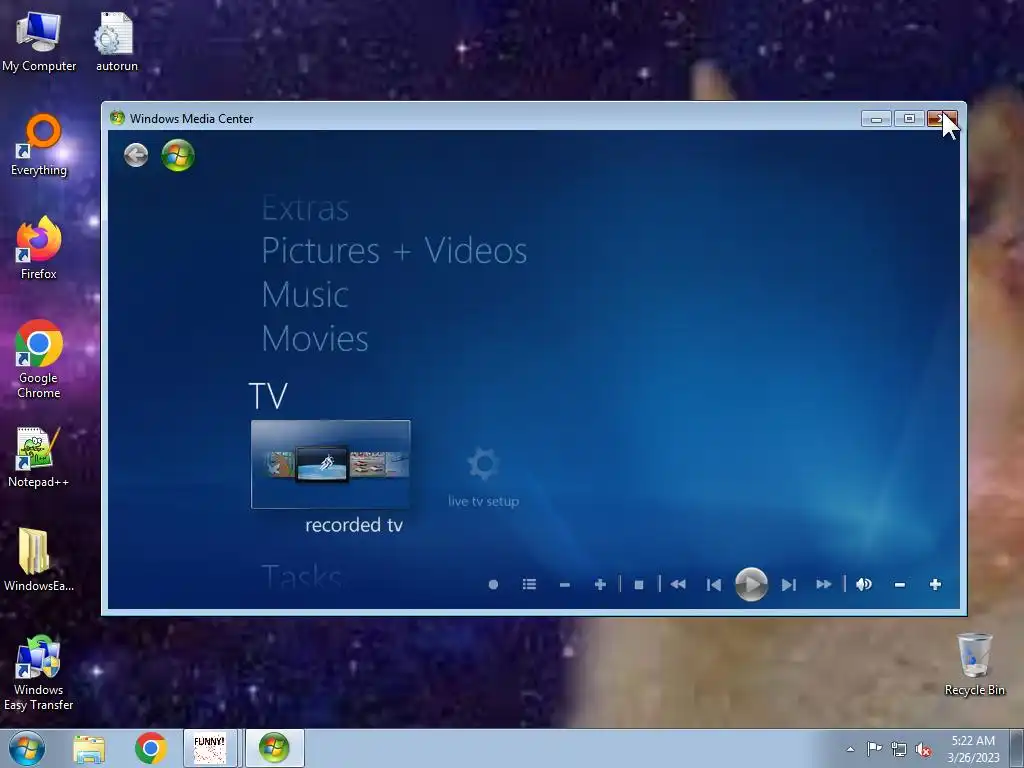Show hidden tray icons arrow
The width and height of the screenshot is (1024, 768).
pyautogui.click(x=850, y=749)
